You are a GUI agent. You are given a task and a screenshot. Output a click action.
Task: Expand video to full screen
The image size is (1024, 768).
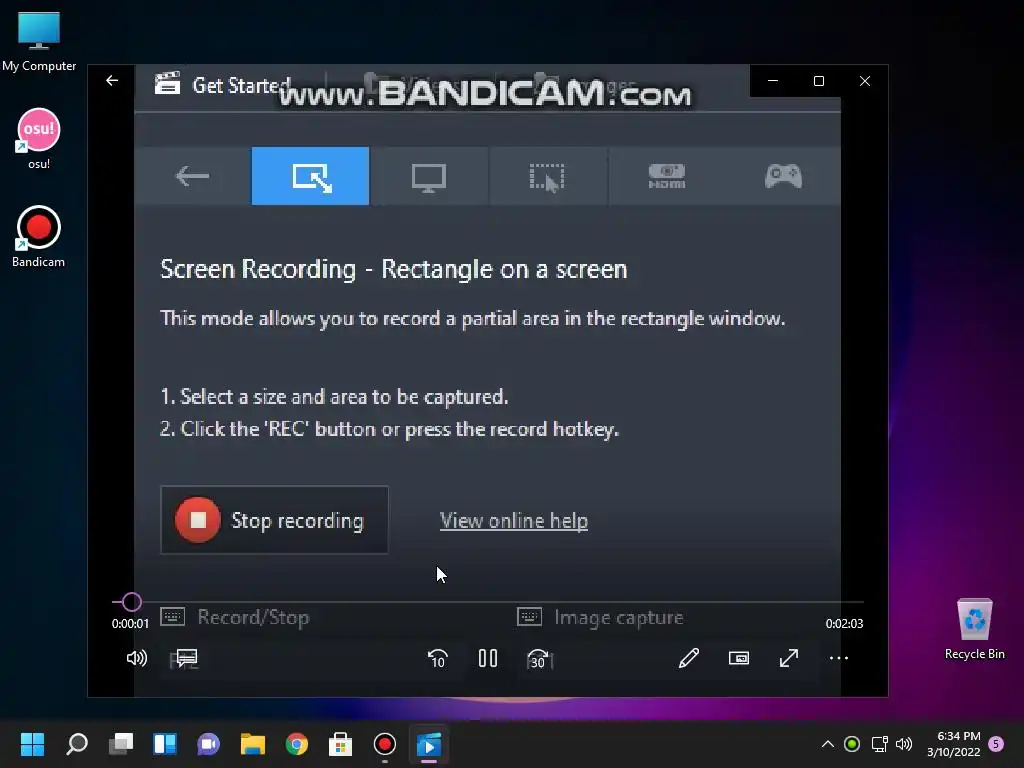tap(789, 658)
